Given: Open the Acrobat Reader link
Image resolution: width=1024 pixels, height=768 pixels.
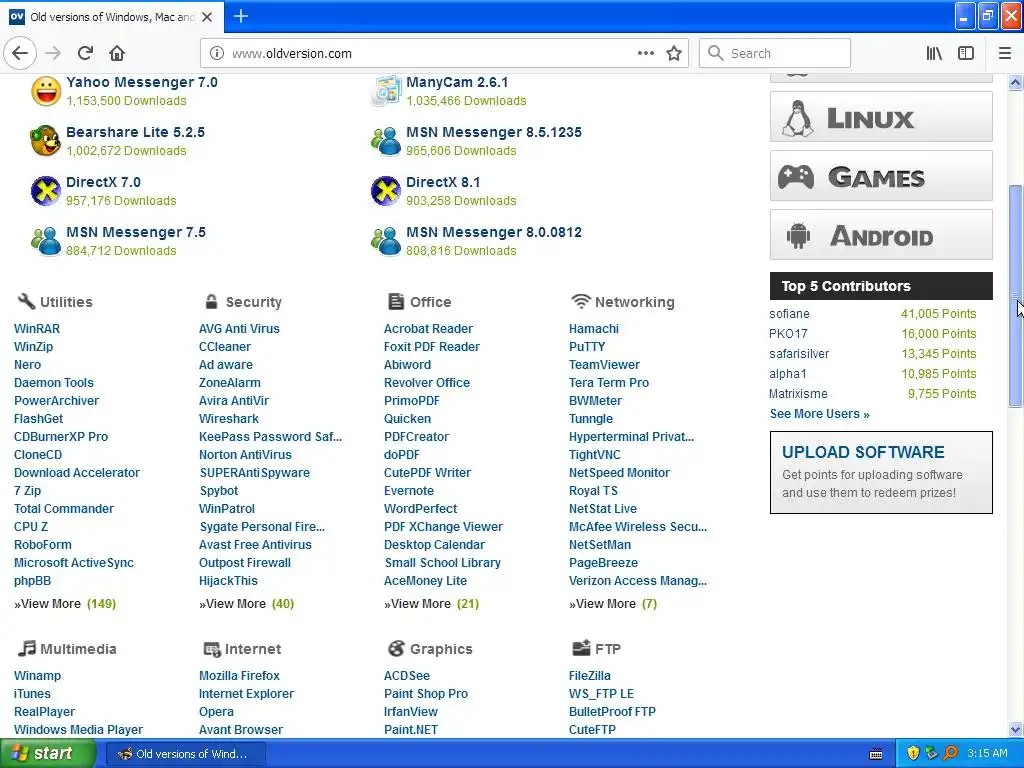Looking at the screenshot, I should pyautogui.click(x=428, y=328).
